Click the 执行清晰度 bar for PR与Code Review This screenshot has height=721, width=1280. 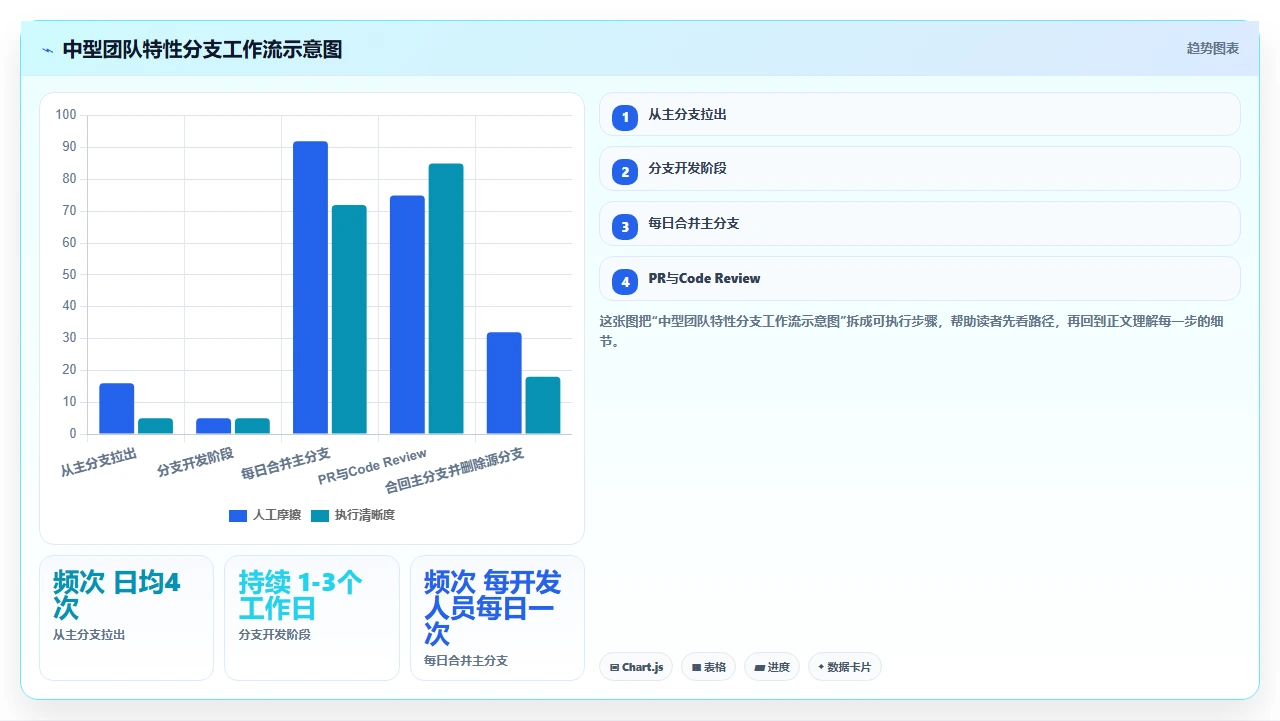(446, 299)
